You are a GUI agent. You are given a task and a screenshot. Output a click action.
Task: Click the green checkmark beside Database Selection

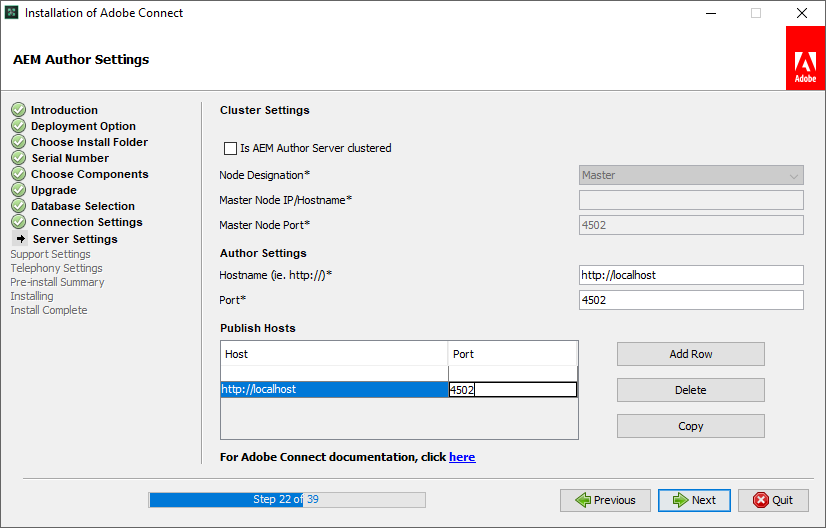pyautogui.click(x=18, y=206)
